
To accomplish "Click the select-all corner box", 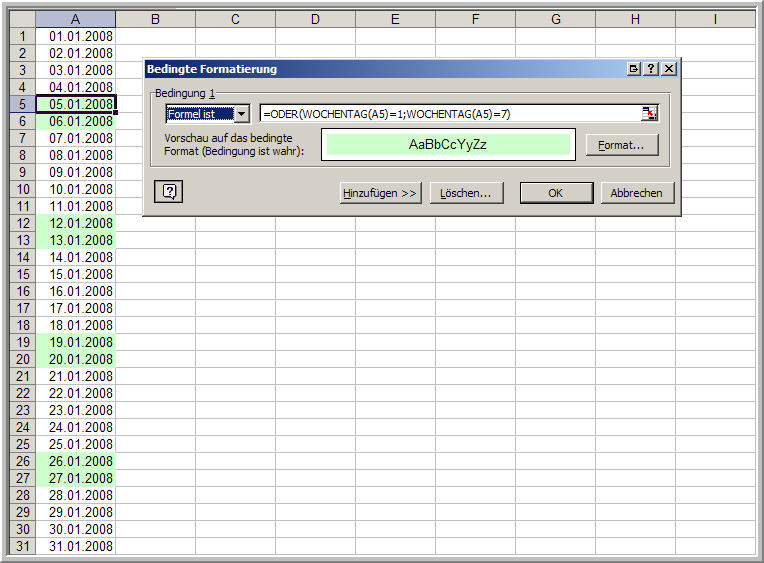I will point(22,19).
